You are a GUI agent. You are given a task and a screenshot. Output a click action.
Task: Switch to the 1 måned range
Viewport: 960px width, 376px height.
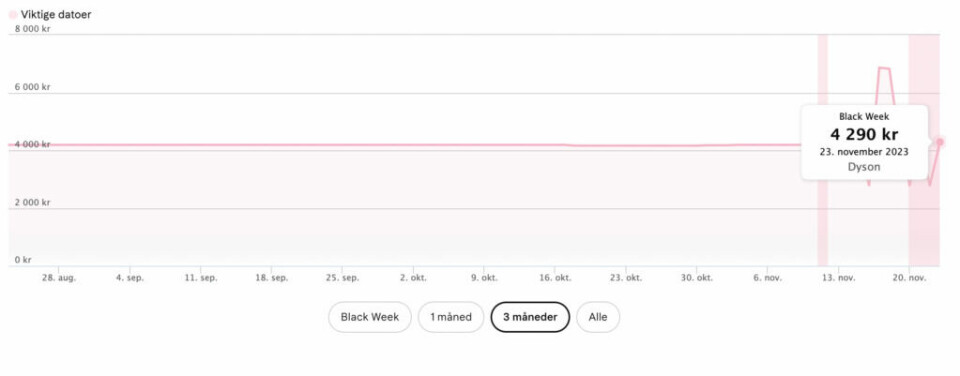pyautogui.click(x=451, y=317)
